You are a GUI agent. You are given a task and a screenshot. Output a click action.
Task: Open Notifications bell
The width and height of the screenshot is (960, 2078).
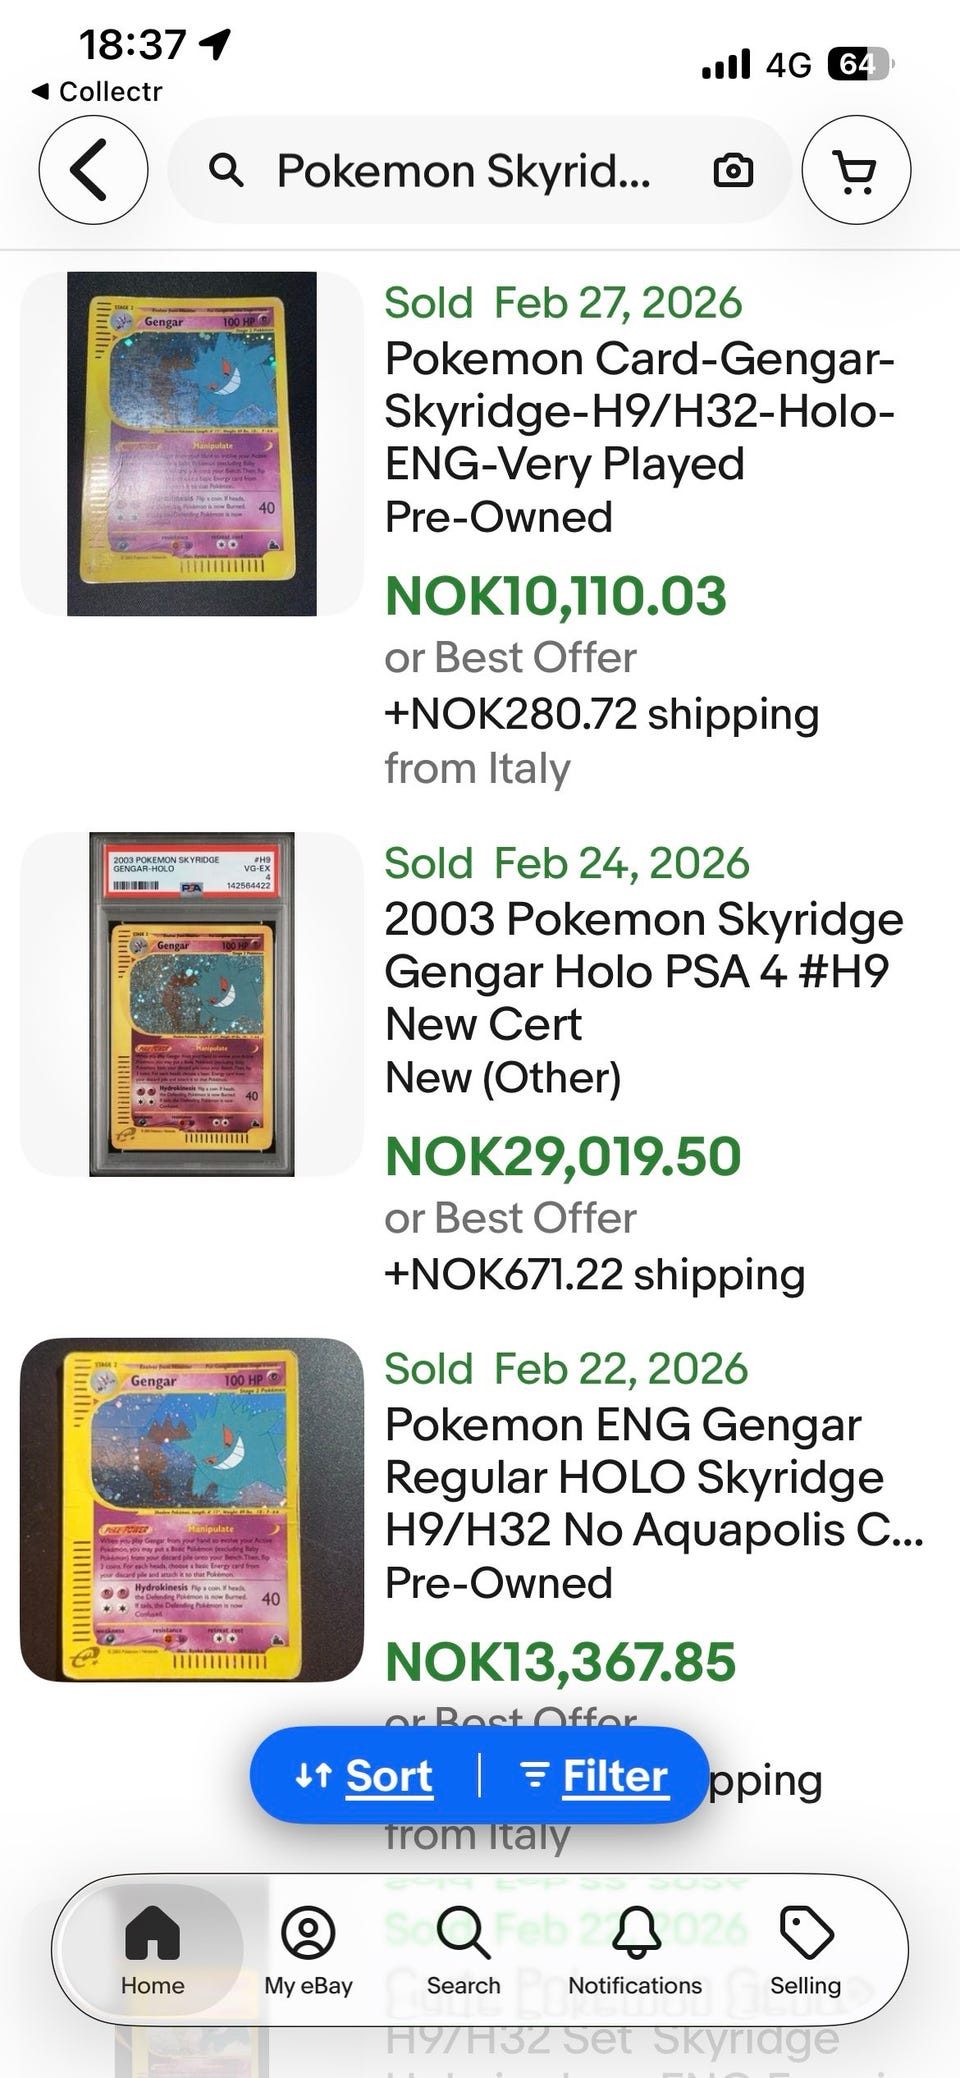[635, 1949]
